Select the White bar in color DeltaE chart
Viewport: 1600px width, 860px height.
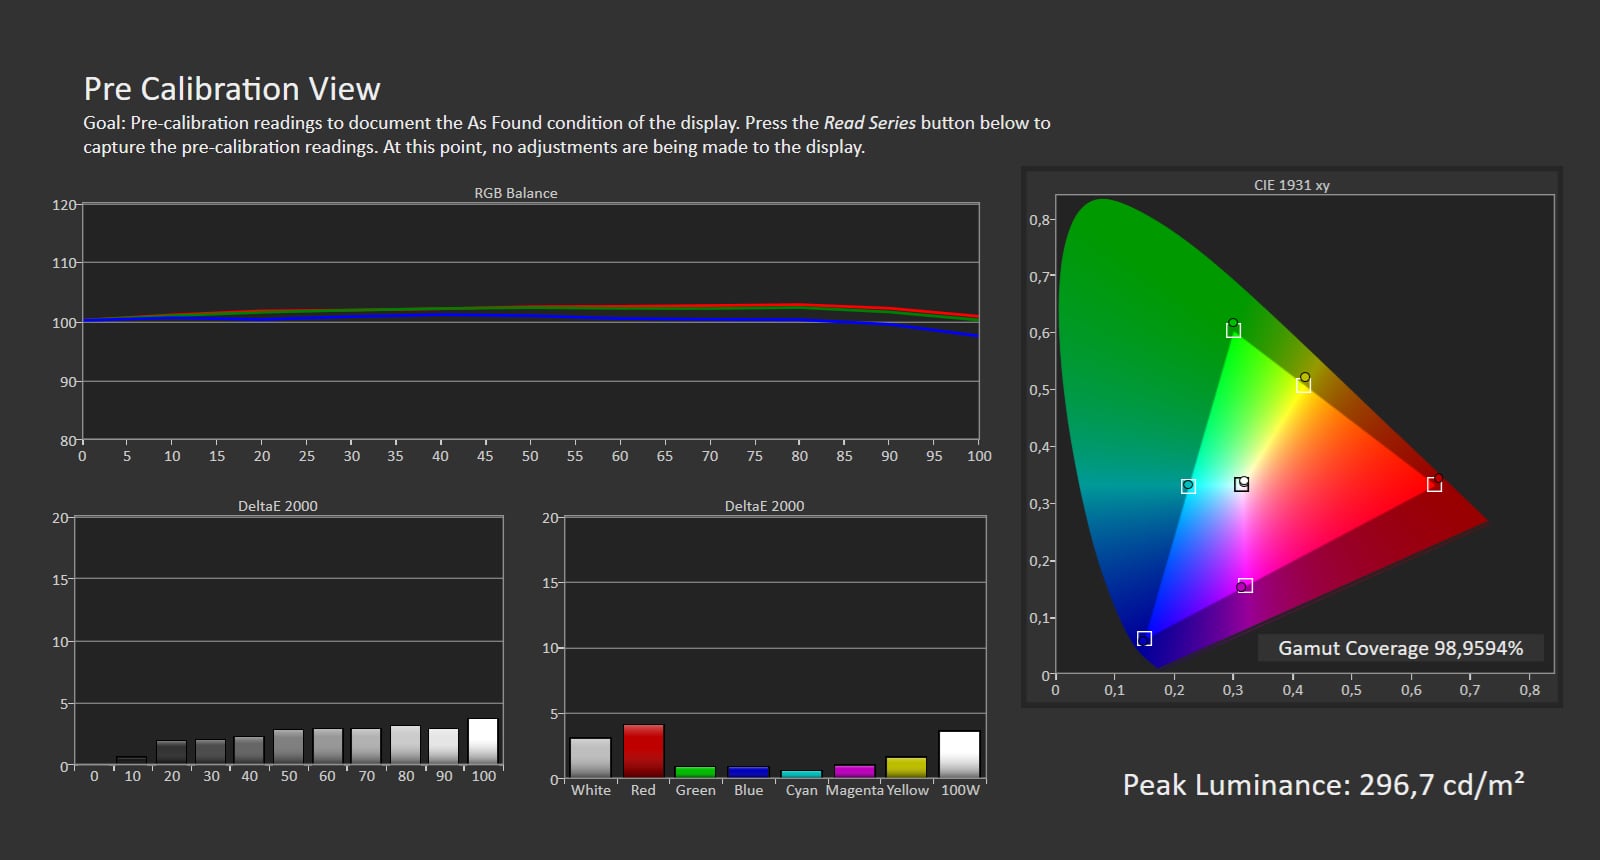[590, 757]
